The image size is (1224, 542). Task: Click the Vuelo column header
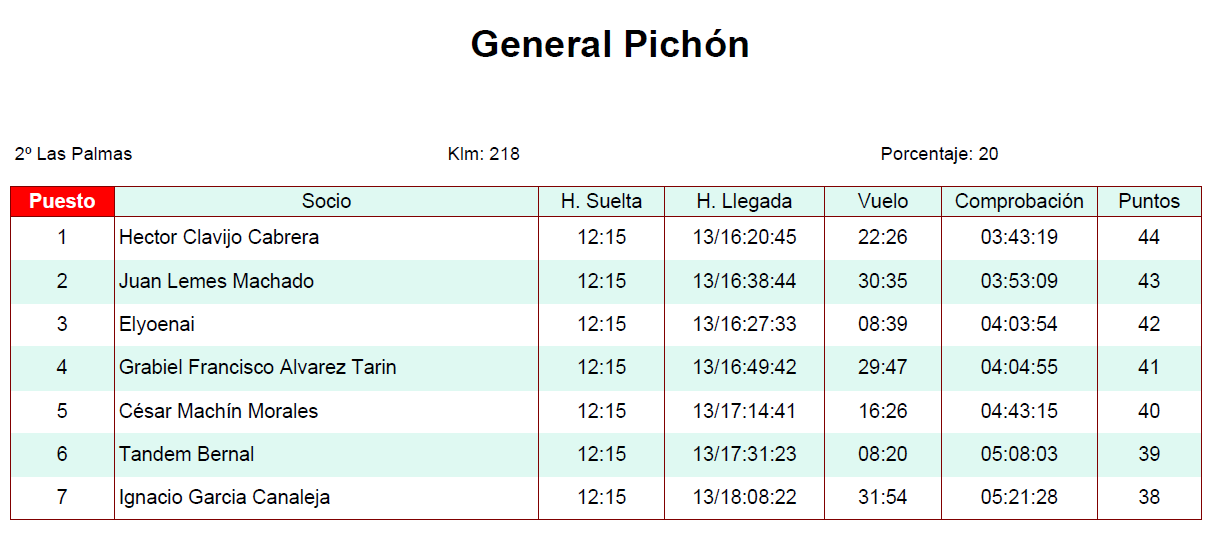tap(882, 201)
